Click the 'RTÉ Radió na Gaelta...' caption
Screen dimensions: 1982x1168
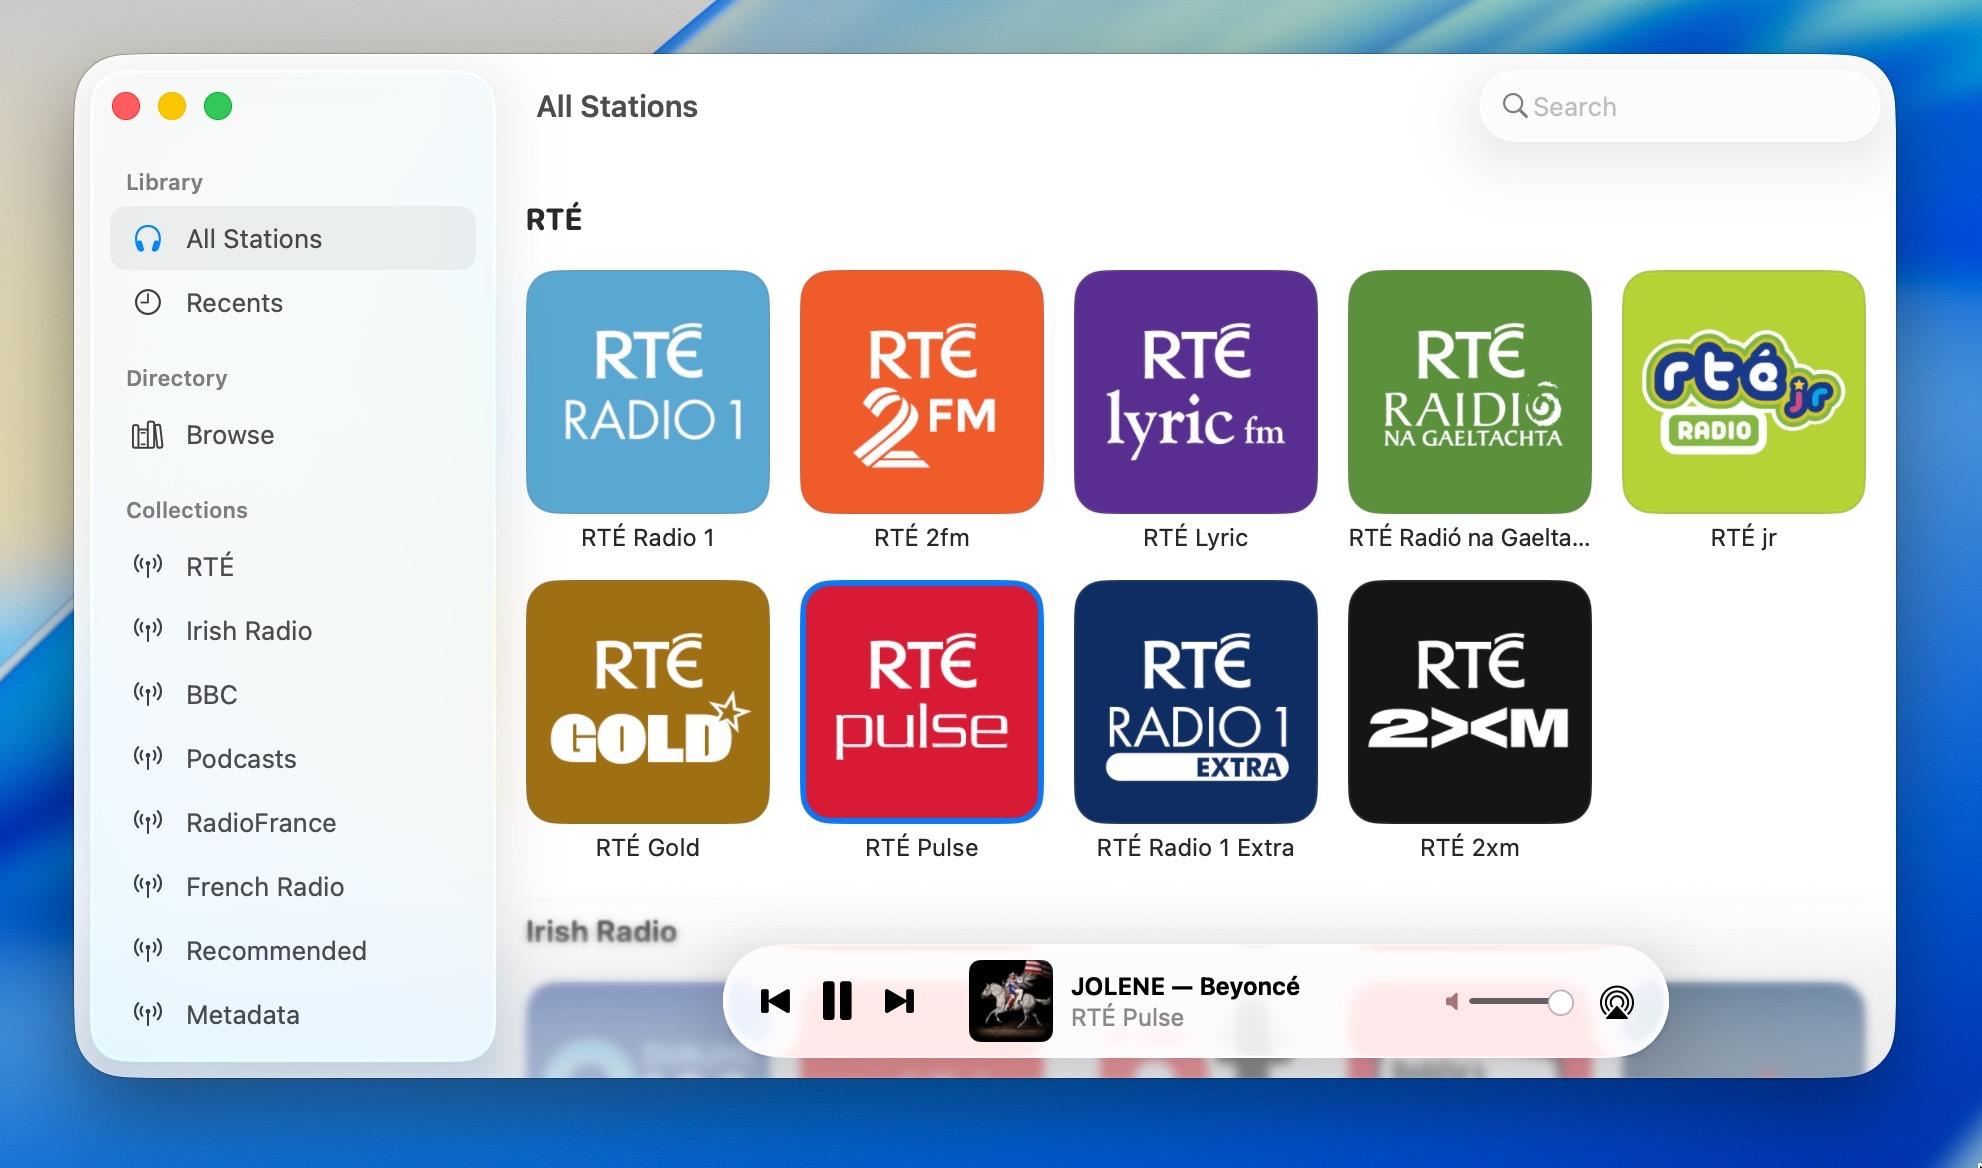(x=1470, y=538)
